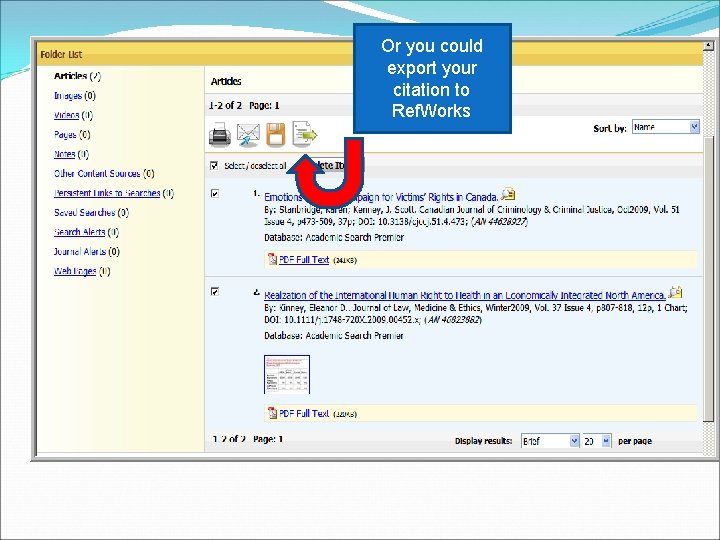Screen dimensions: 720x540
Task: Open the Display results Brief dropdown
Action: (550, 441)
